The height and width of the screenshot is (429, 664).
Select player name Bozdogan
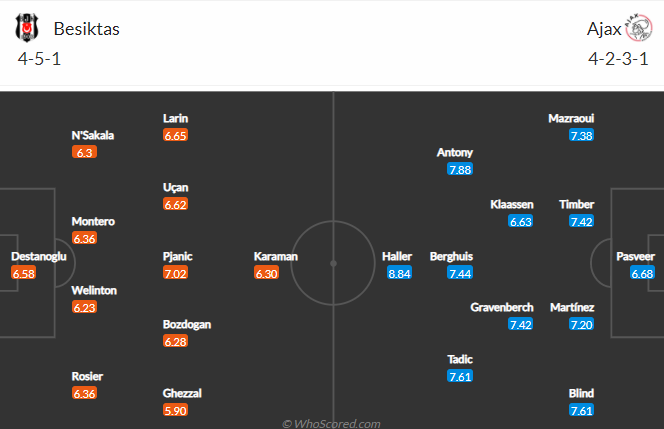point(187,324)
